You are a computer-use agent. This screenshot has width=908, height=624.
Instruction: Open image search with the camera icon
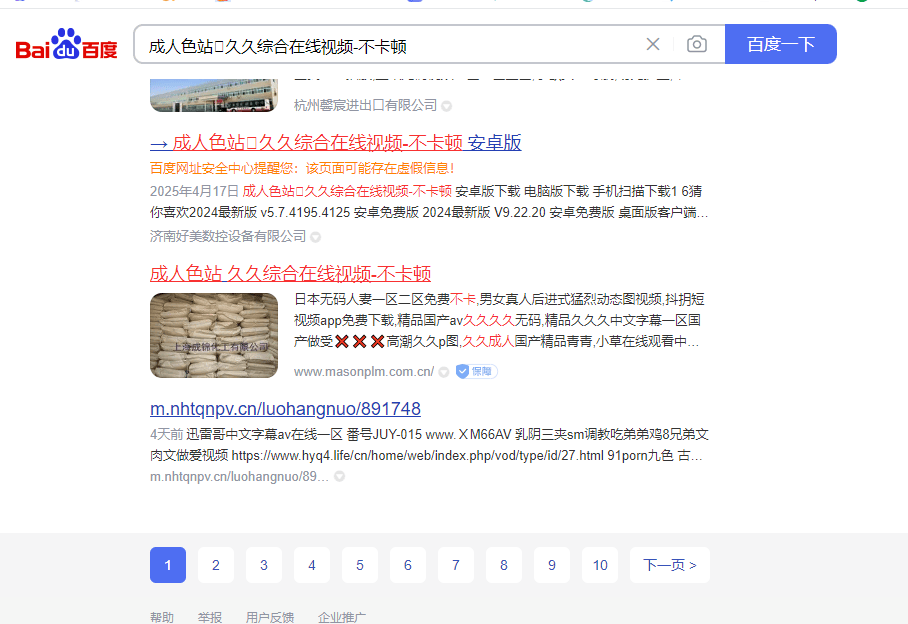tap(697, 44)
